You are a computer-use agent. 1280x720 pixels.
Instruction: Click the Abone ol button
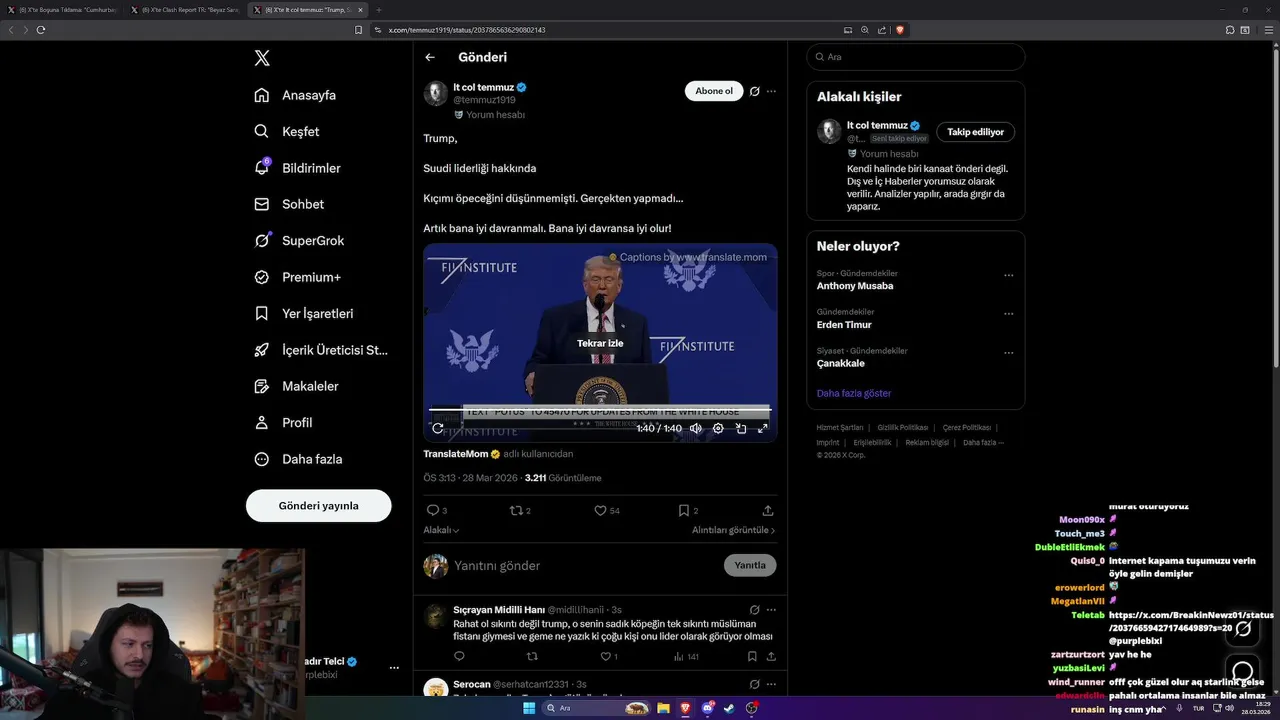tap(714, 91)
